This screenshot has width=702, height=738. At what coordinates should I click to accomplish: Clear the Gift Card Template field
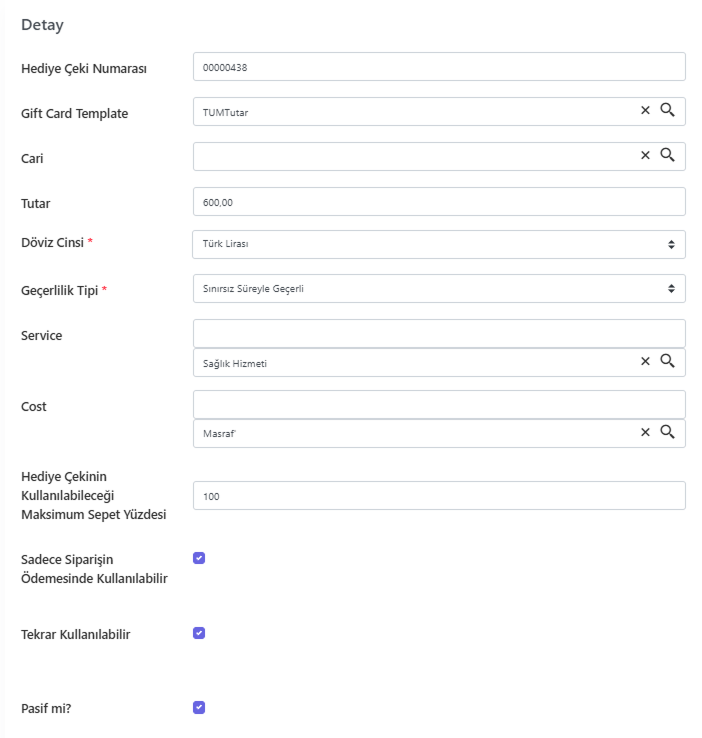point(645,110)
